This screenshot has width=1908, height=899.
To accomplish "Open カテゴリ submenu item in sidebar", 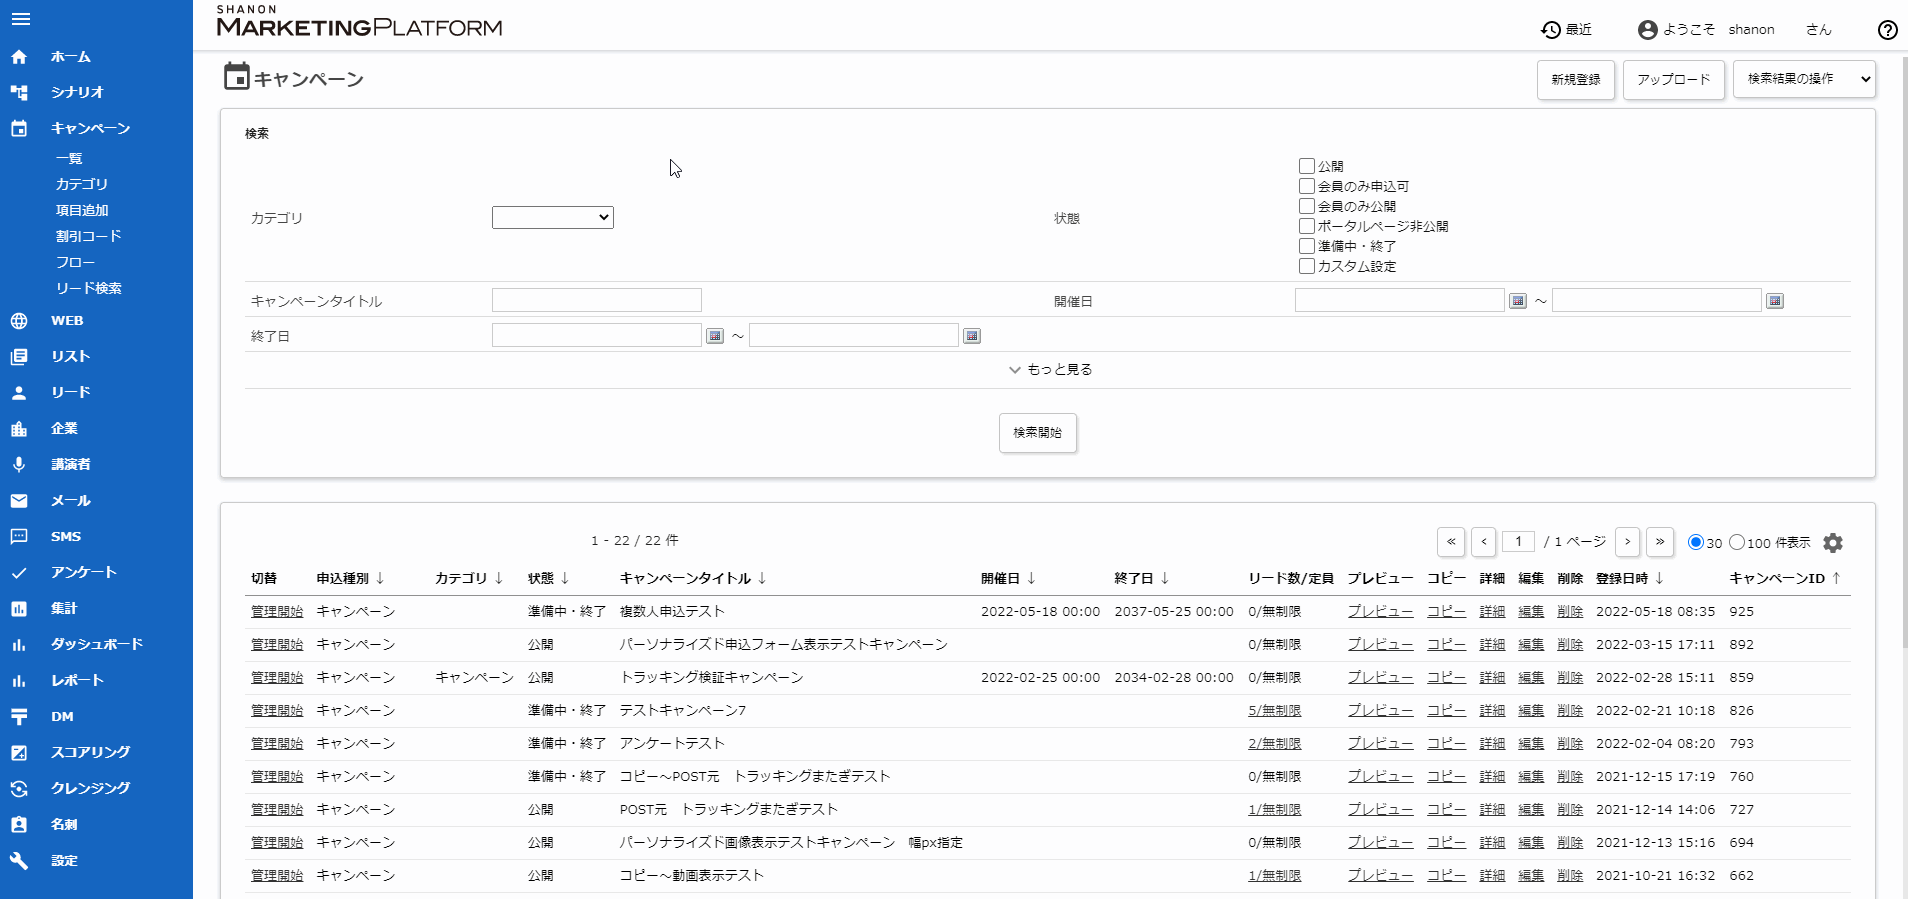I will (x=82, y=185).
